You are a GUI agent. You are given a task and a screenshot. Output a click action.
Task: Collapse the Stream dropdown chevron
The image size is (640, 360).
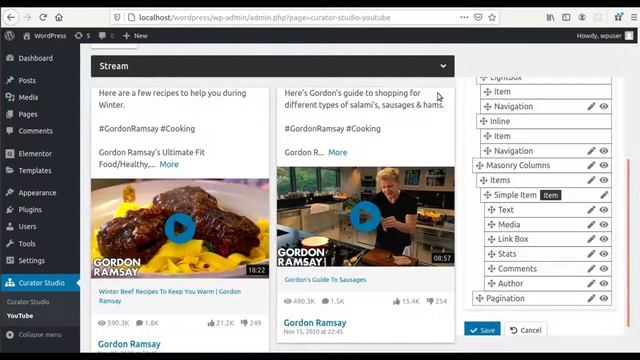(443, 66)
